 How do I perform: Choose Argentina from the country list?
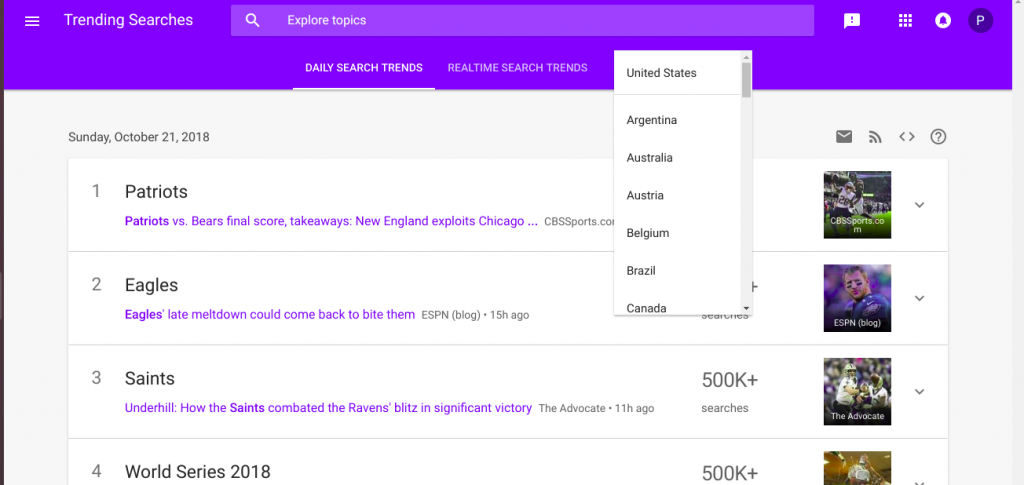pyautogui.click(x=677, y=120)
